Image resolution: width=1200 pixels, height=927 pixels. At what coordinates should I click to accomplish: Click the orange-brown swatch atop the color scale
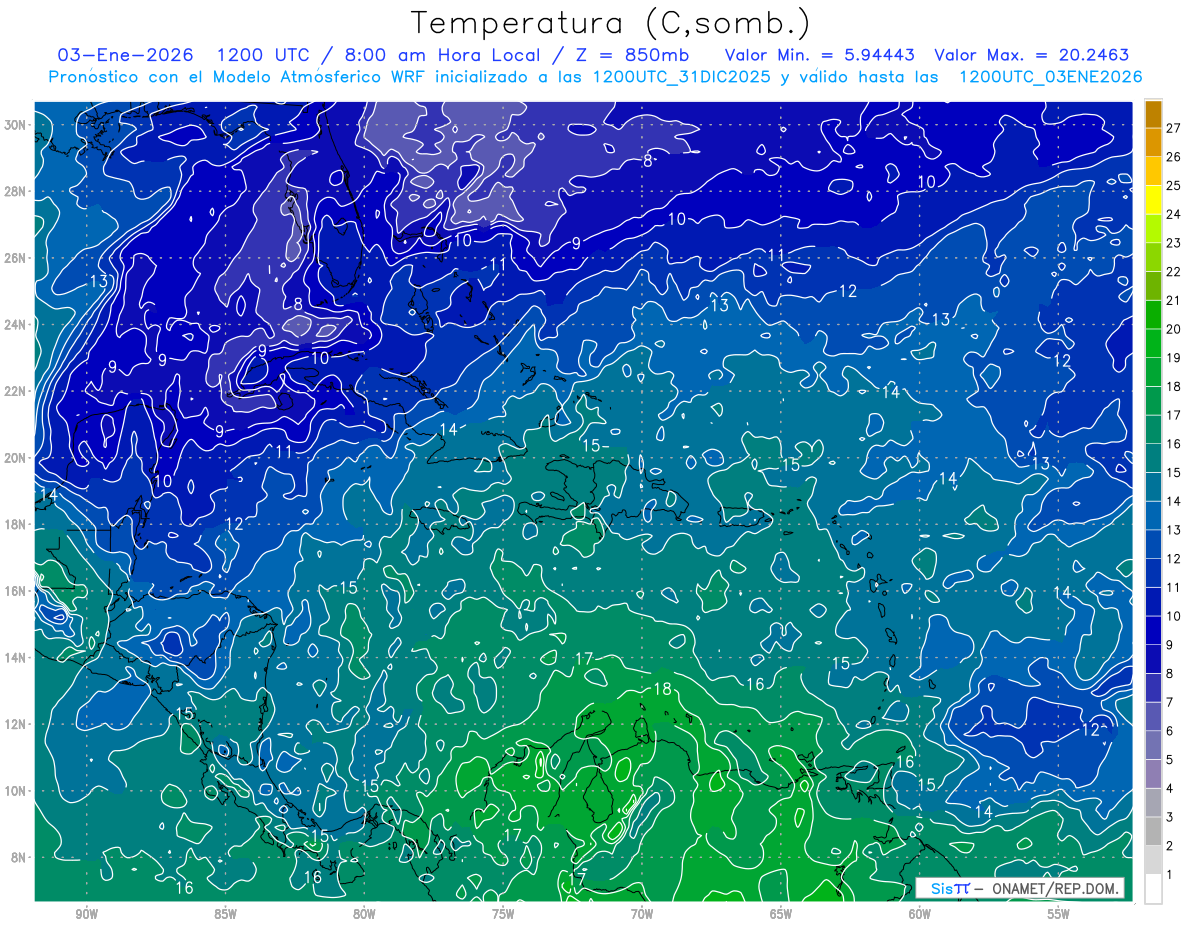pyautogui.click(x=1153, y=114)
